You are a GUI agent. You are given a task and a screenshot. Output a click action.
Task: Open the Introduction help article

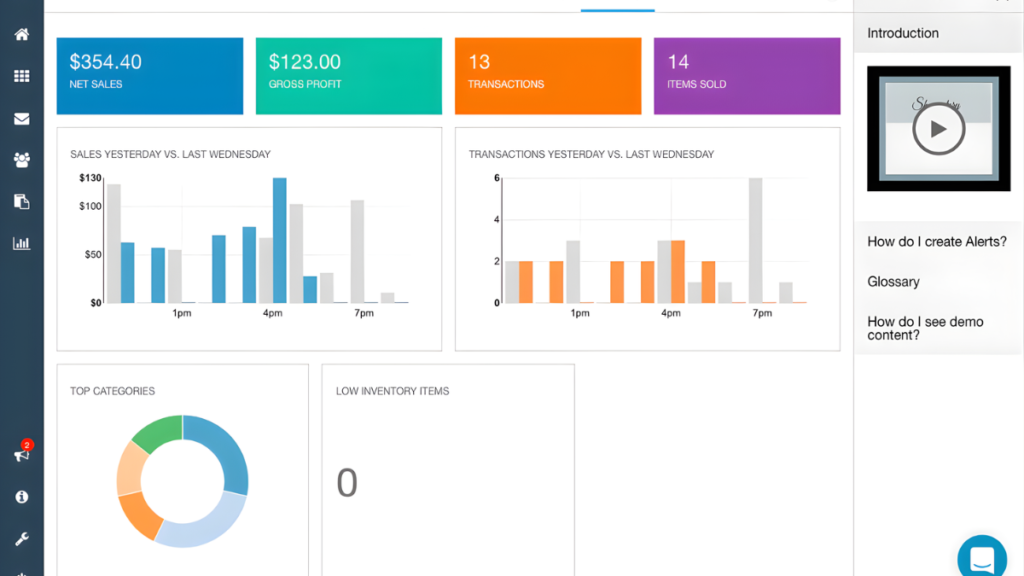coord(902,33)
